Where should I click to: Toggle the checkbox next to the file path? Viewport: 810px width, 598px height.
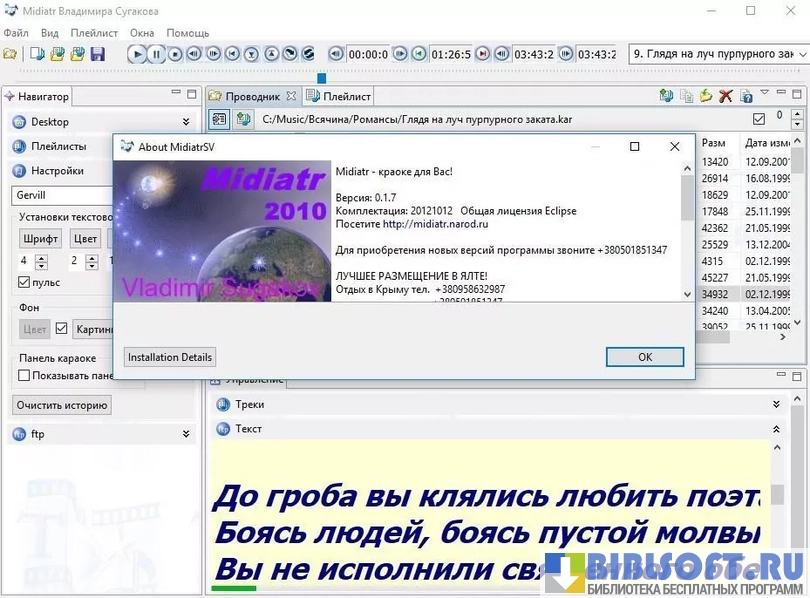[x=758, y=120]
